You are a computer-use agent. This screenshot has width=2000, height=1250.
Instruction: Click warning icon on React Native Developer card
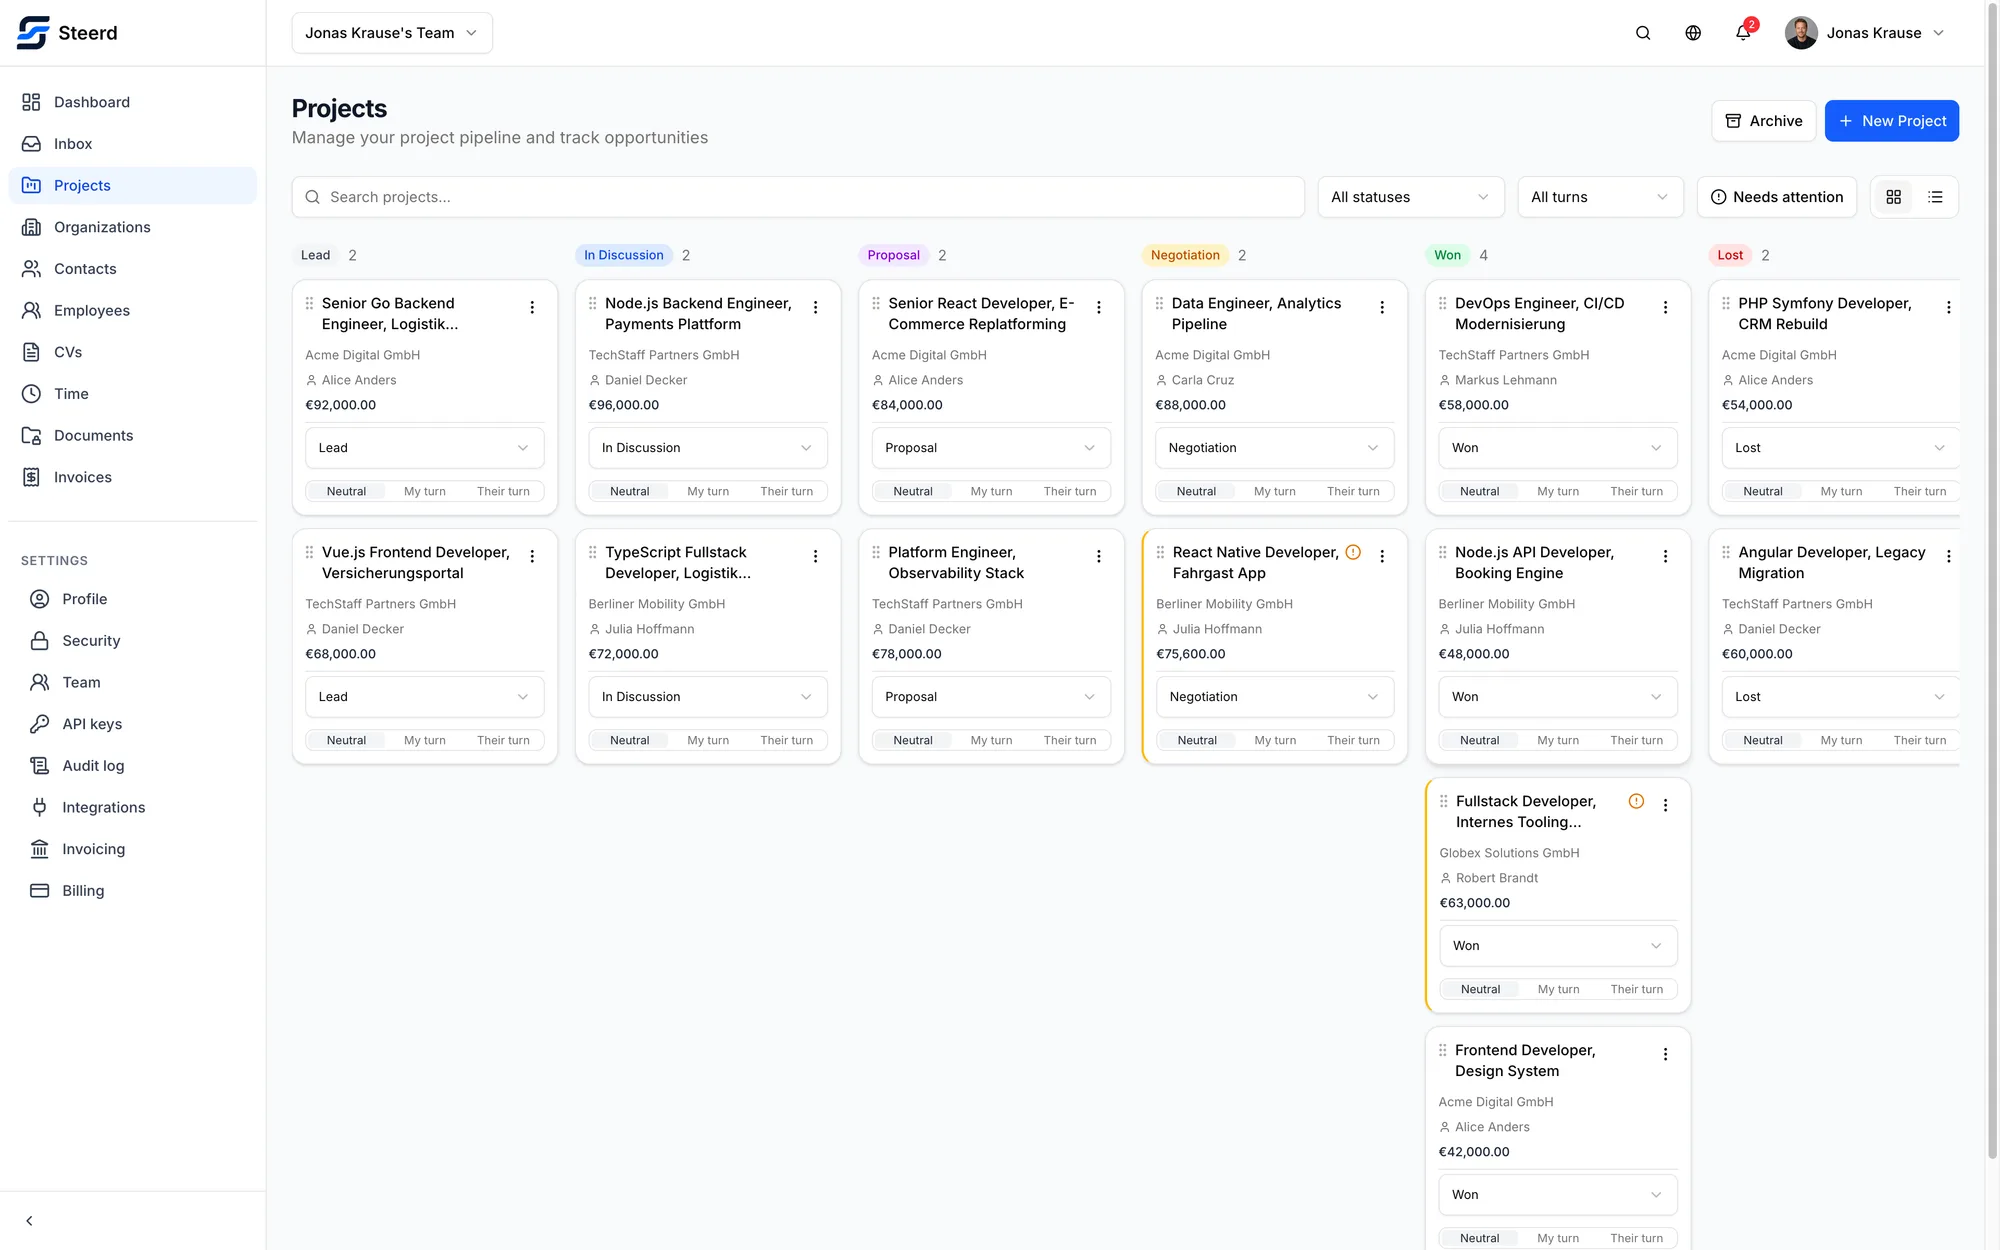click(x=1353, y=552)
